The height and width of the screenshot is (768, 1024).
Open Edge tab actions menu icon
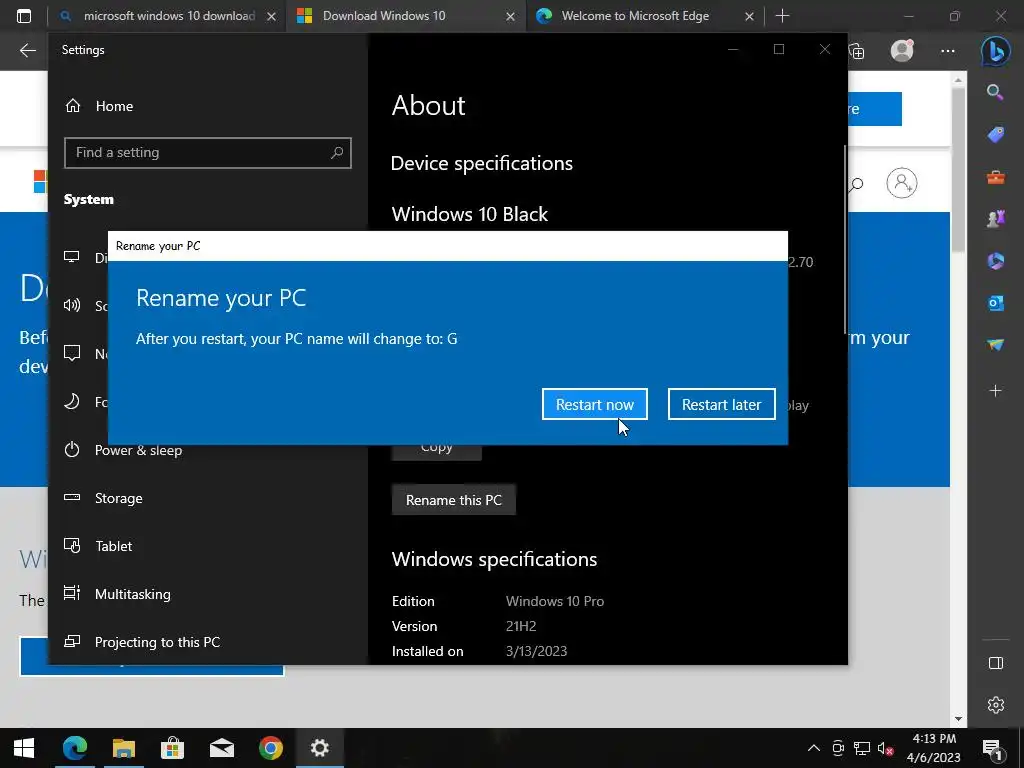click(24, 16)
